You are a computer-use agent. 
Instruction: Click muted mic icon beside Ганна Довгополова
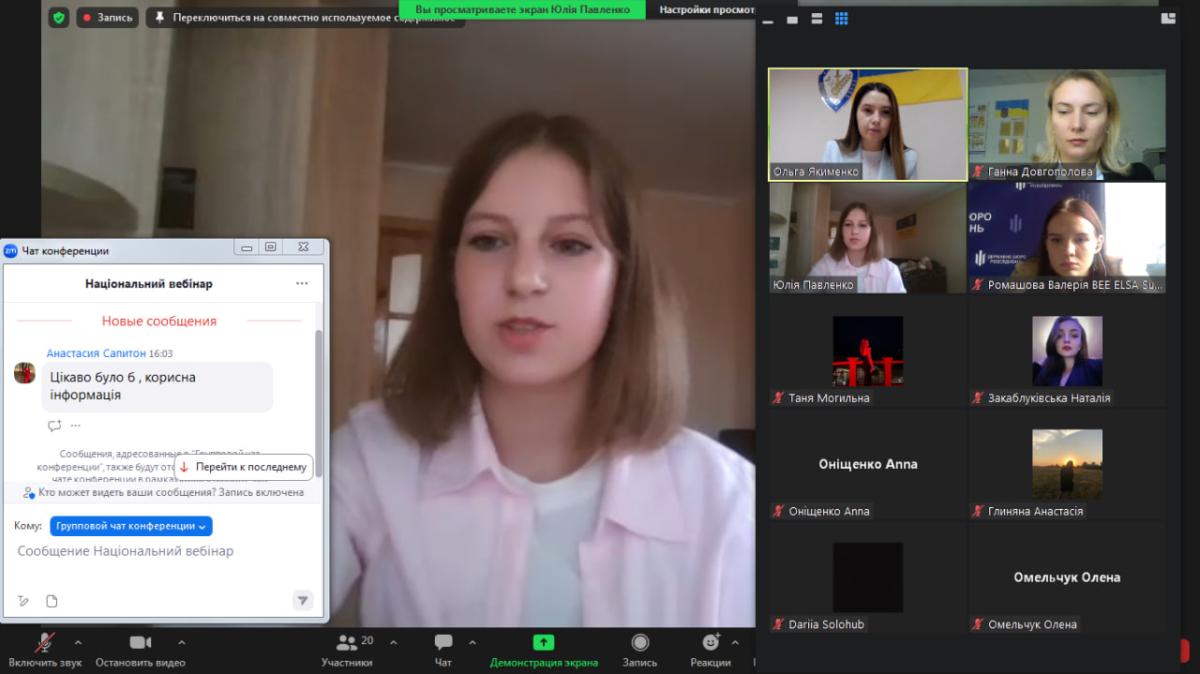(978, 172)
